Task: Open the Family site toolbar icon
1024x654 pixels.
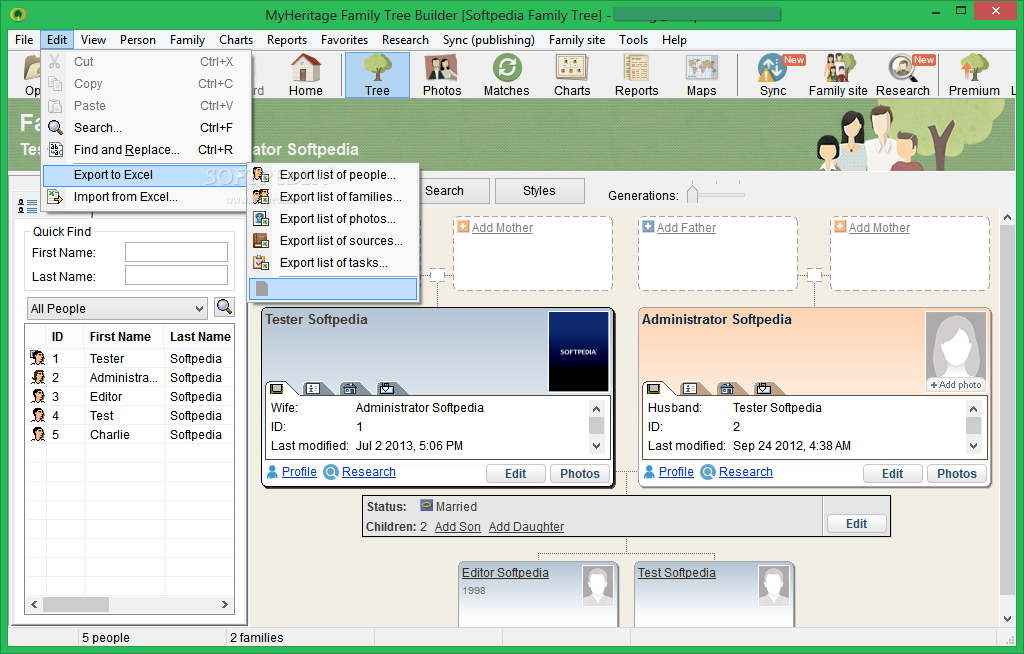Action: coord(838,75)
